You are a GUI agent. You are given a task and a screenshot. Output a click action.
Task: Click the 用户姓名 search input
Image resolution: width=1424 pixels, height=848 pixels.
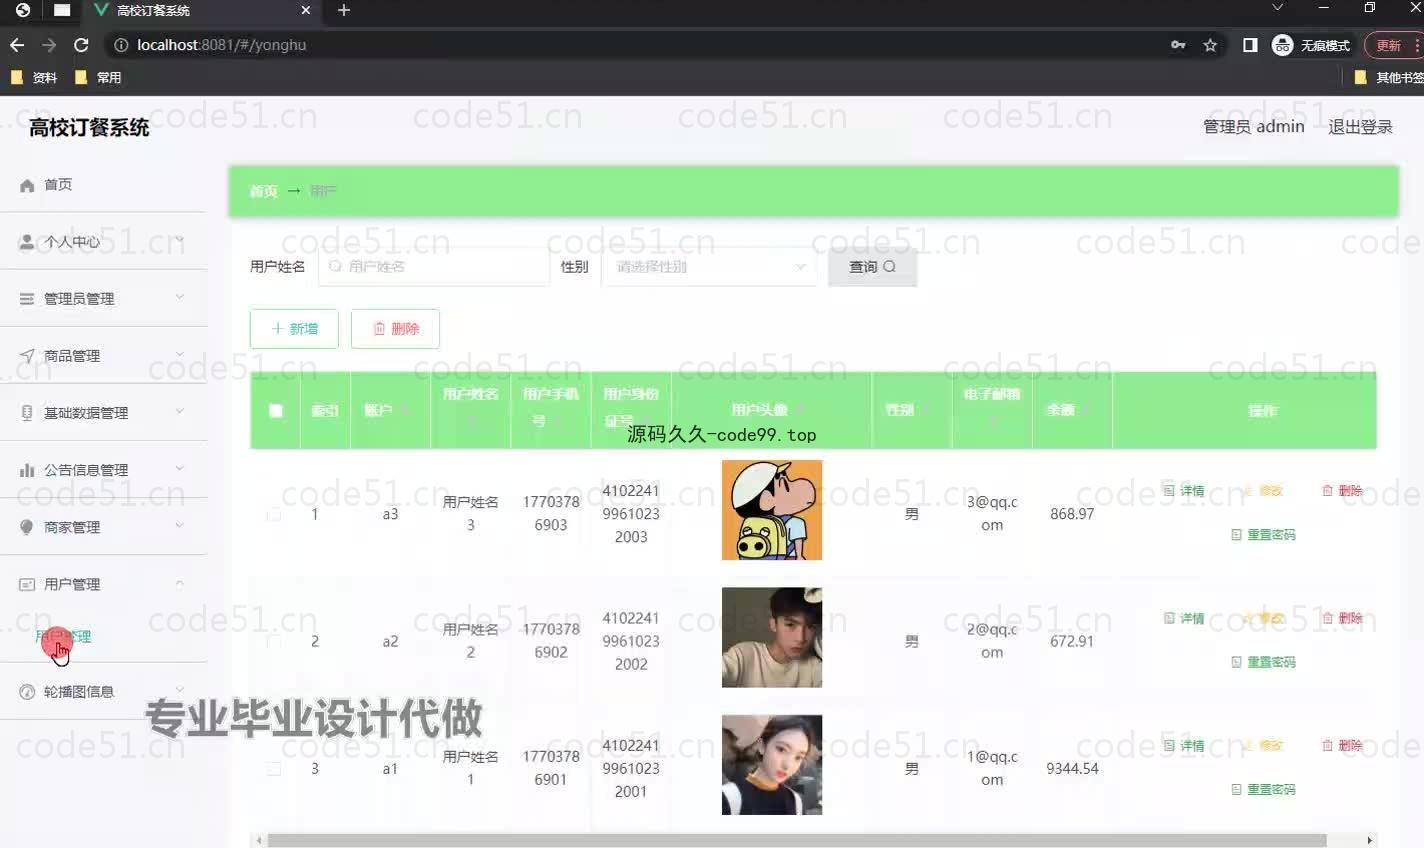pyautogui.click(x=434, y=267)
